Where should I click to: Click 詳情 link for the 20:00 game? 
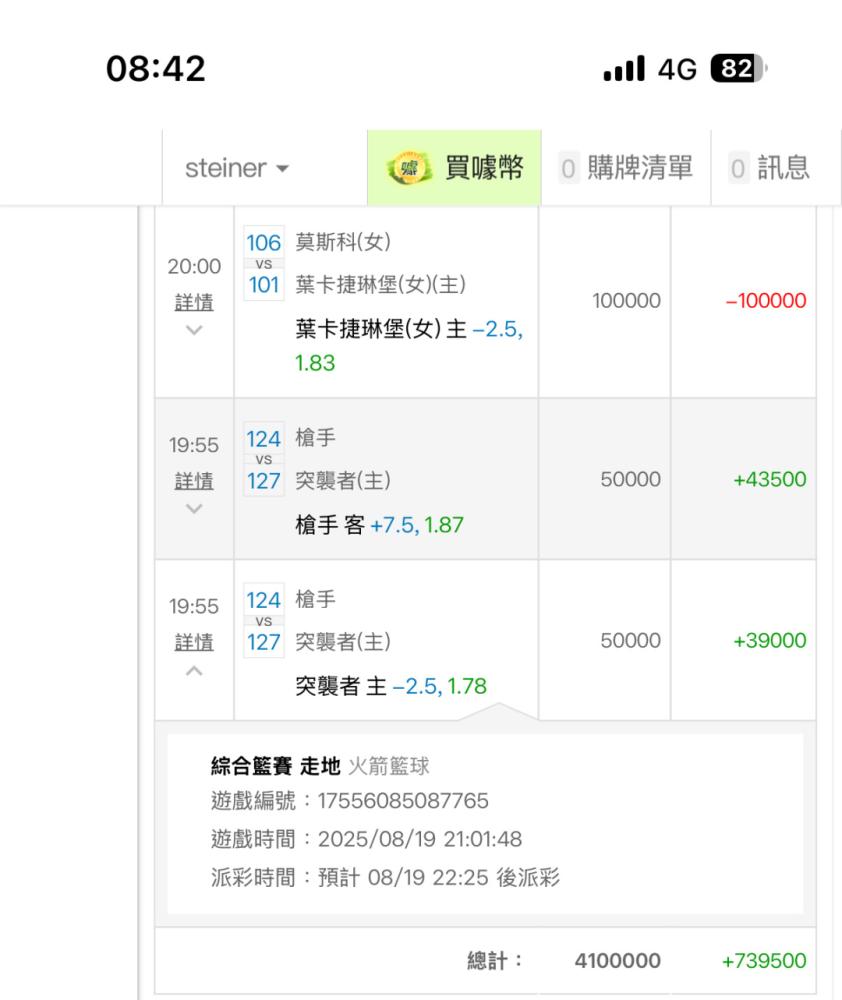[194, 302]
